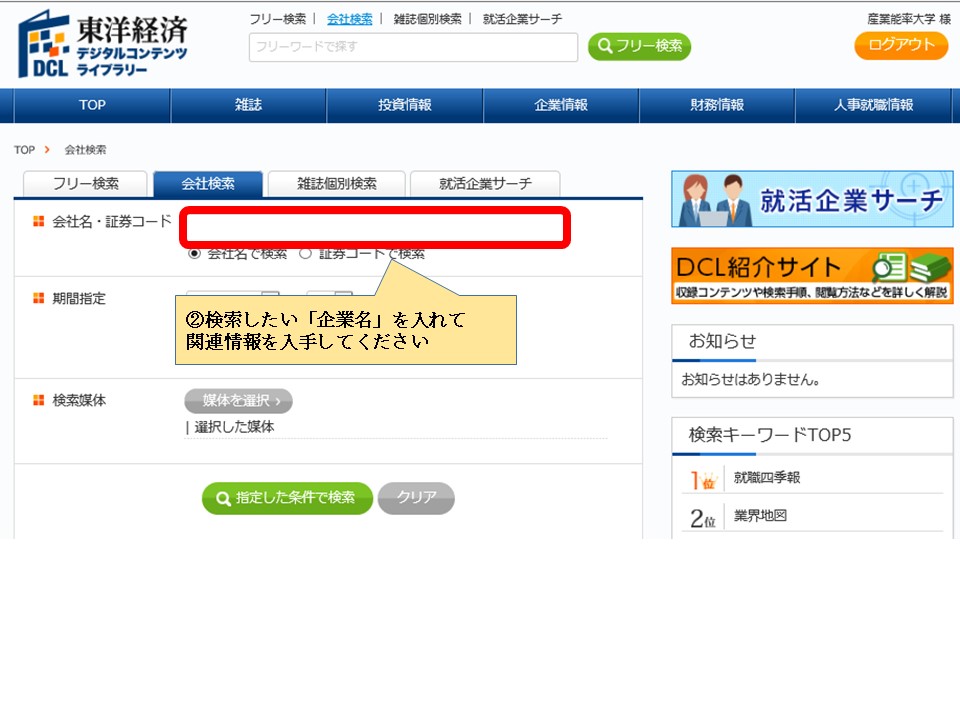Switch to the 就活企業サーチ tab
The height and width of the screenshot is (720, 960).
coord(485,184)
